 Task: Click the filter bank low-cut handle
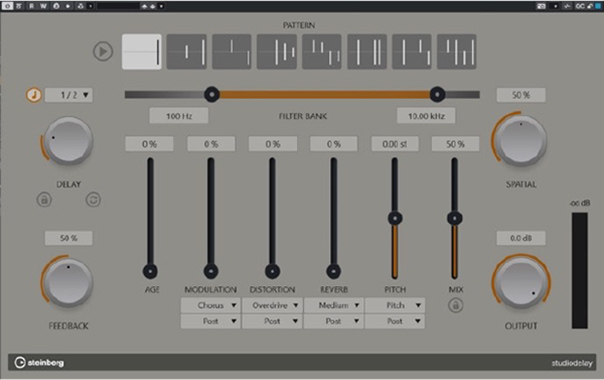click(x=212, y=94)
